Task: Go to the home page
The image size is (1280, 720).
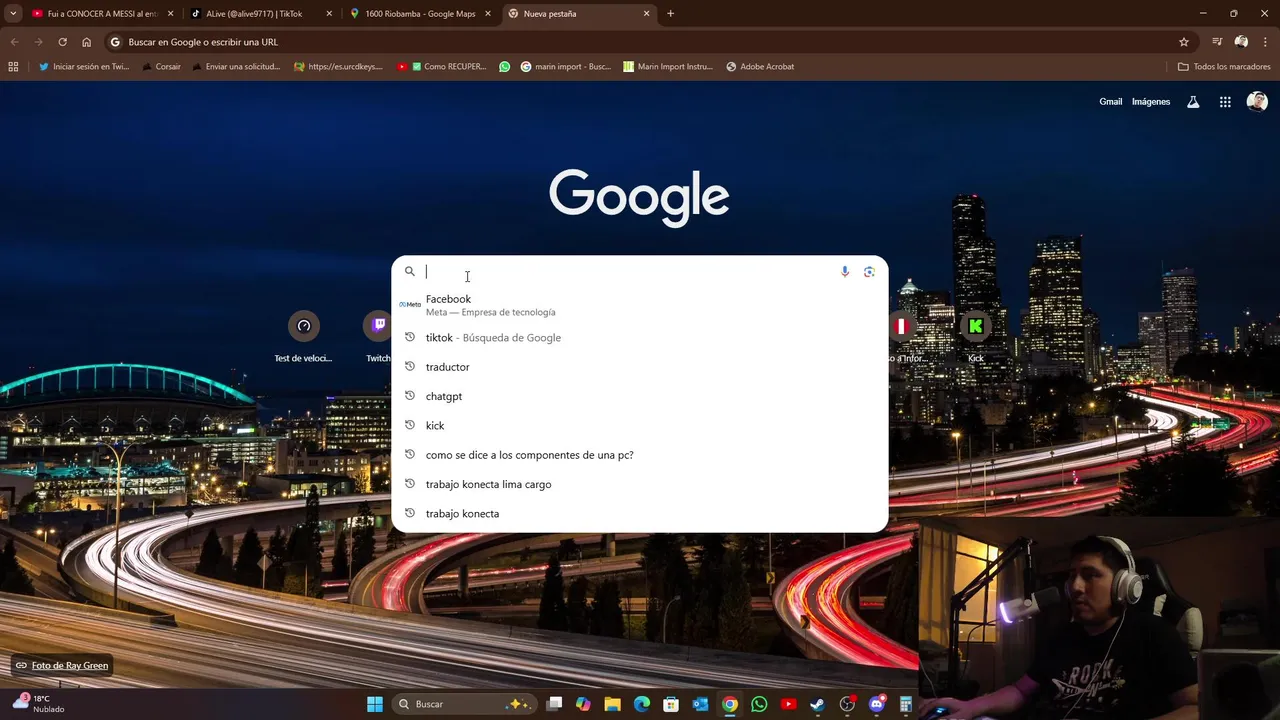Action: 86,42
